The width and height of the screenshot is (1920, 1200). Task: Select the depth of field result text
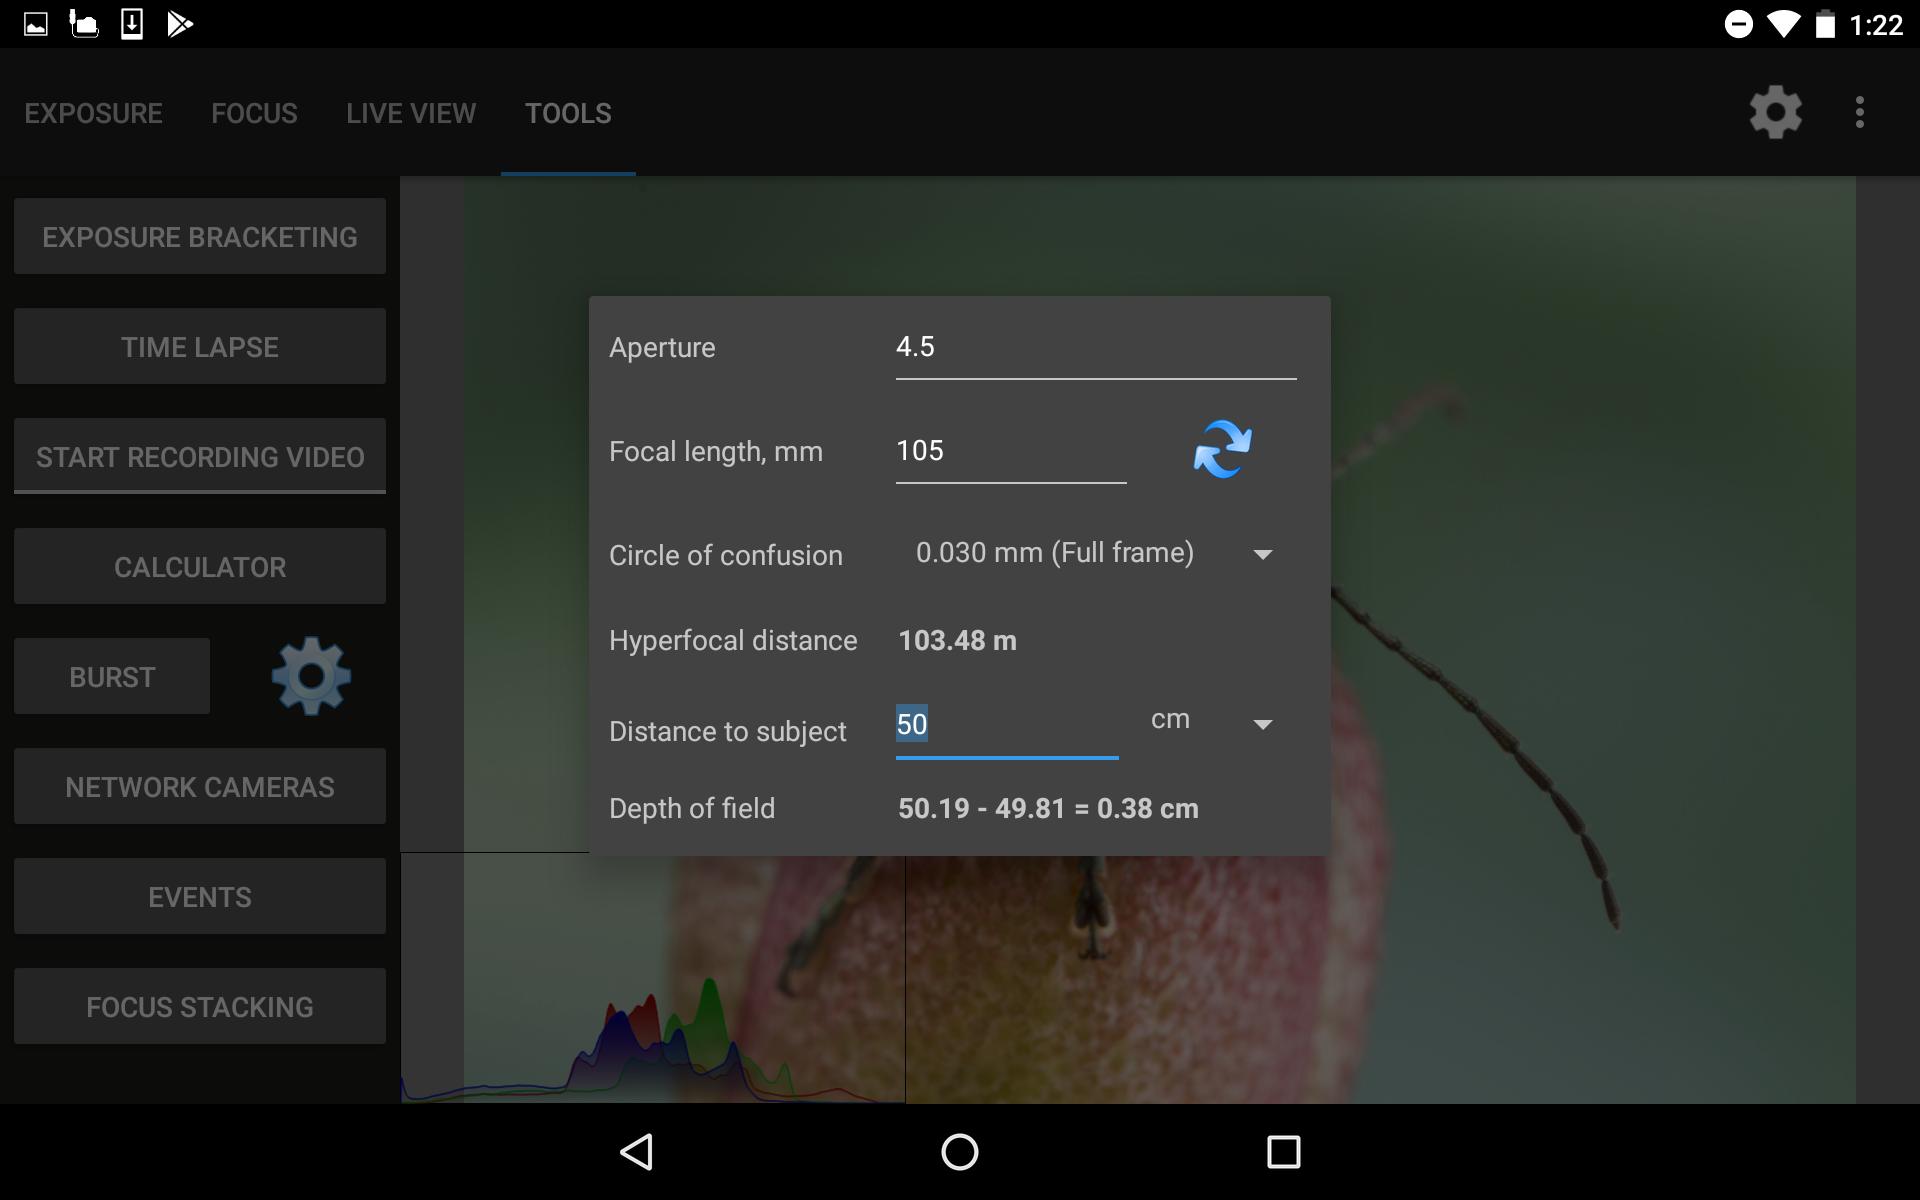pos(1048,808)
